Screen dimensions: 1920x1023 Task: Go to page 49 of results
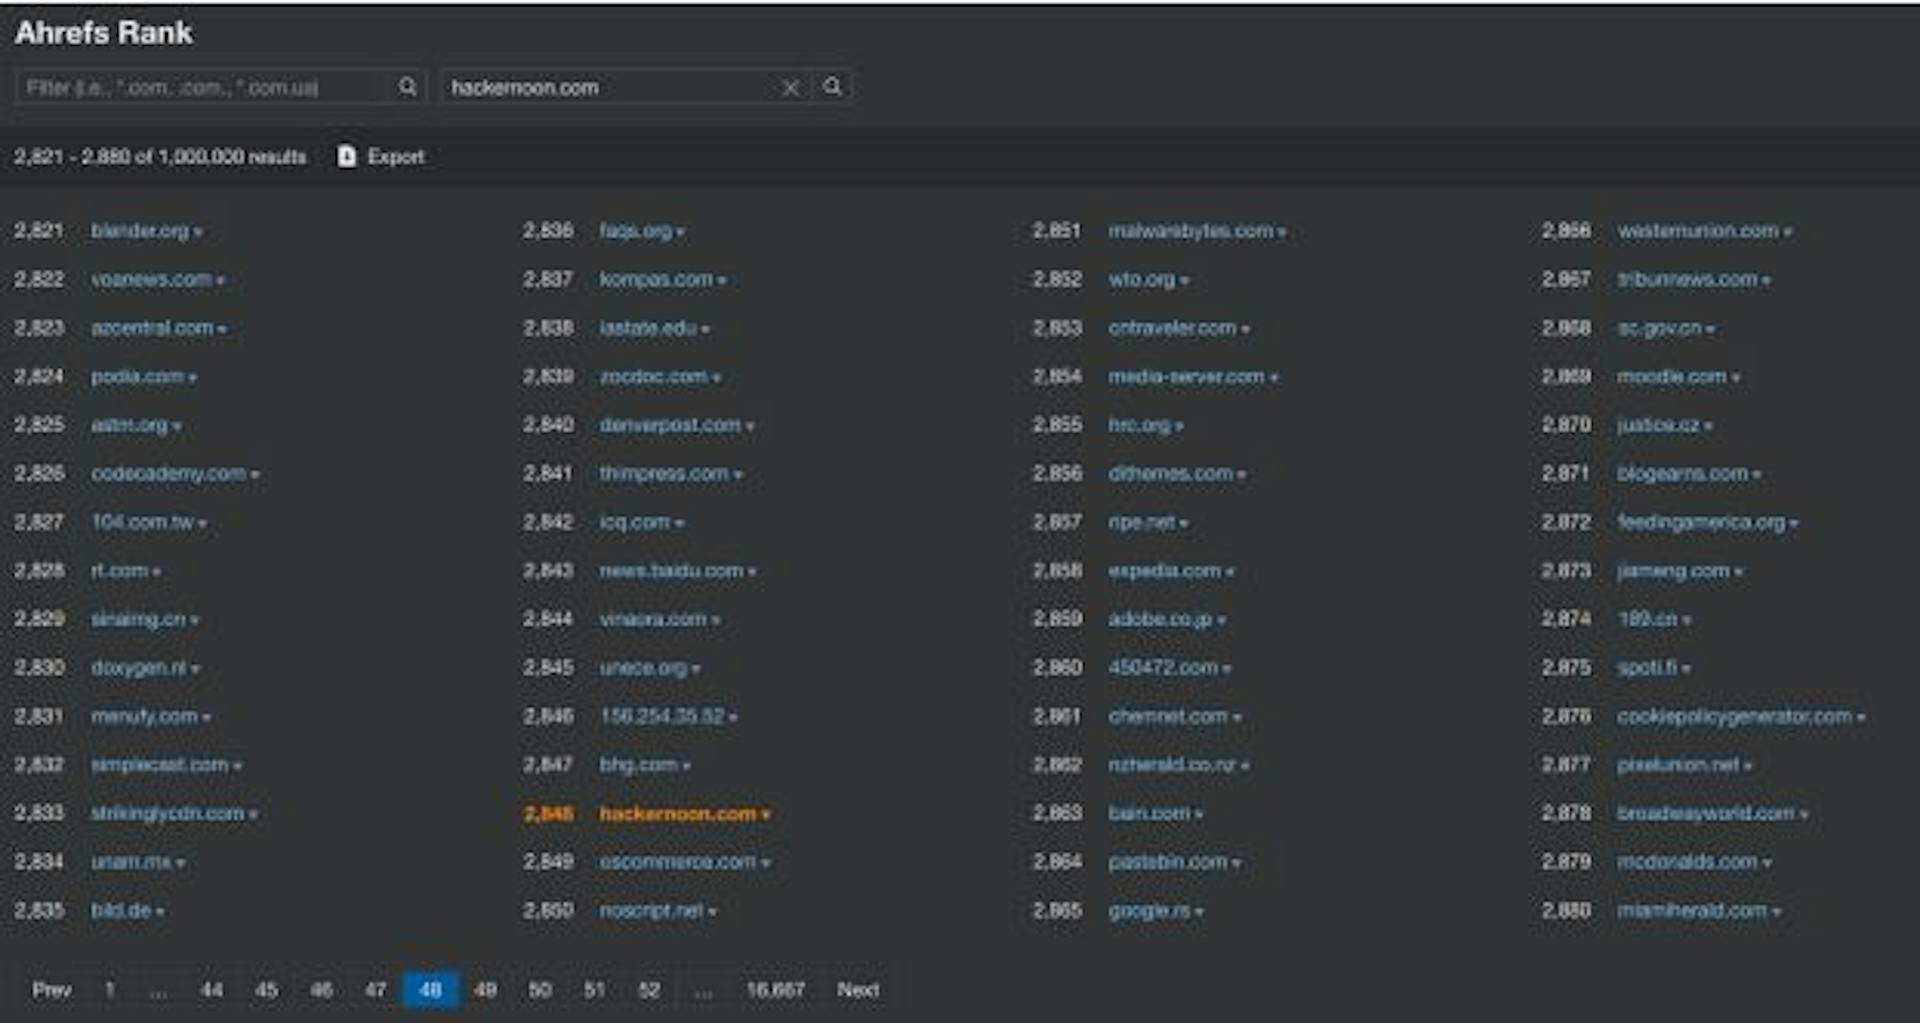click(485, 990)
